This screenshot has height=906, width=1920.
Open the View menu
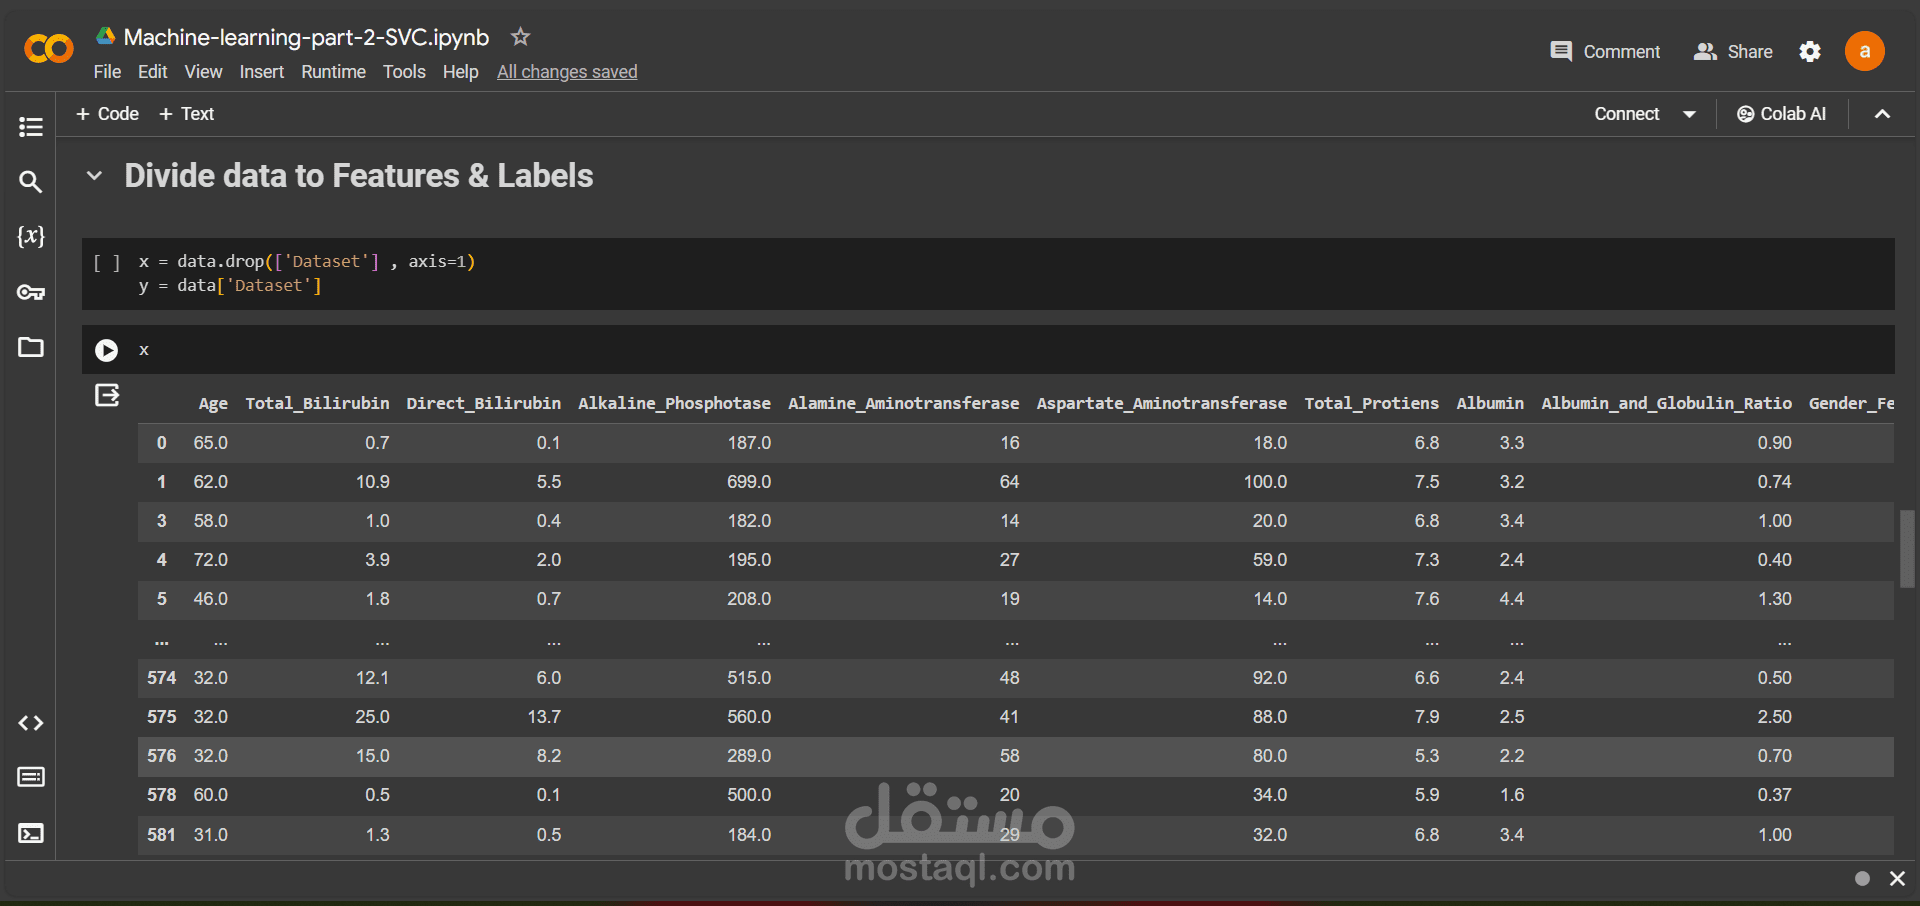(203, 72)
